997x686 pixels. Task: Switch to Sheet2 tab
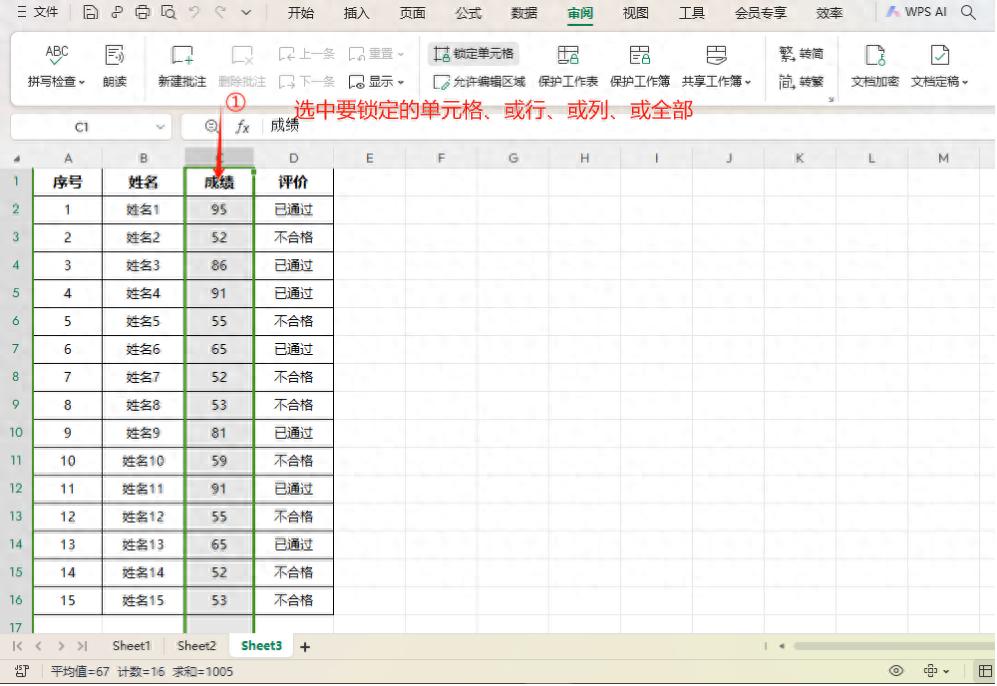pyautogui.click(x=196, y=646)
